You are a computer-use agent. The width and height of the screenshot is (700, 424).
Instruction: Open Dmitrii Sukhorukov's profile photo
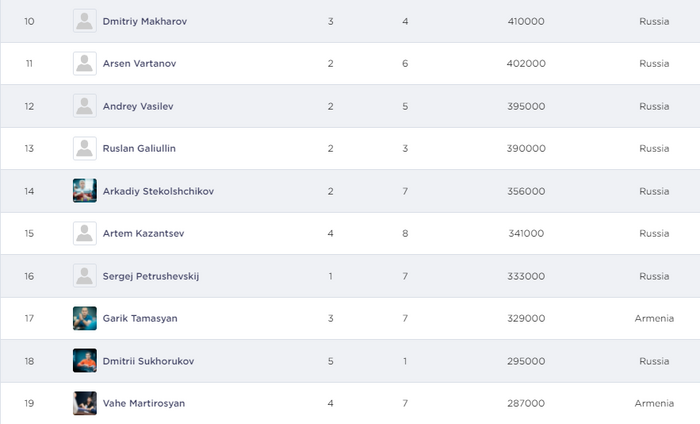tap(85, 361)
